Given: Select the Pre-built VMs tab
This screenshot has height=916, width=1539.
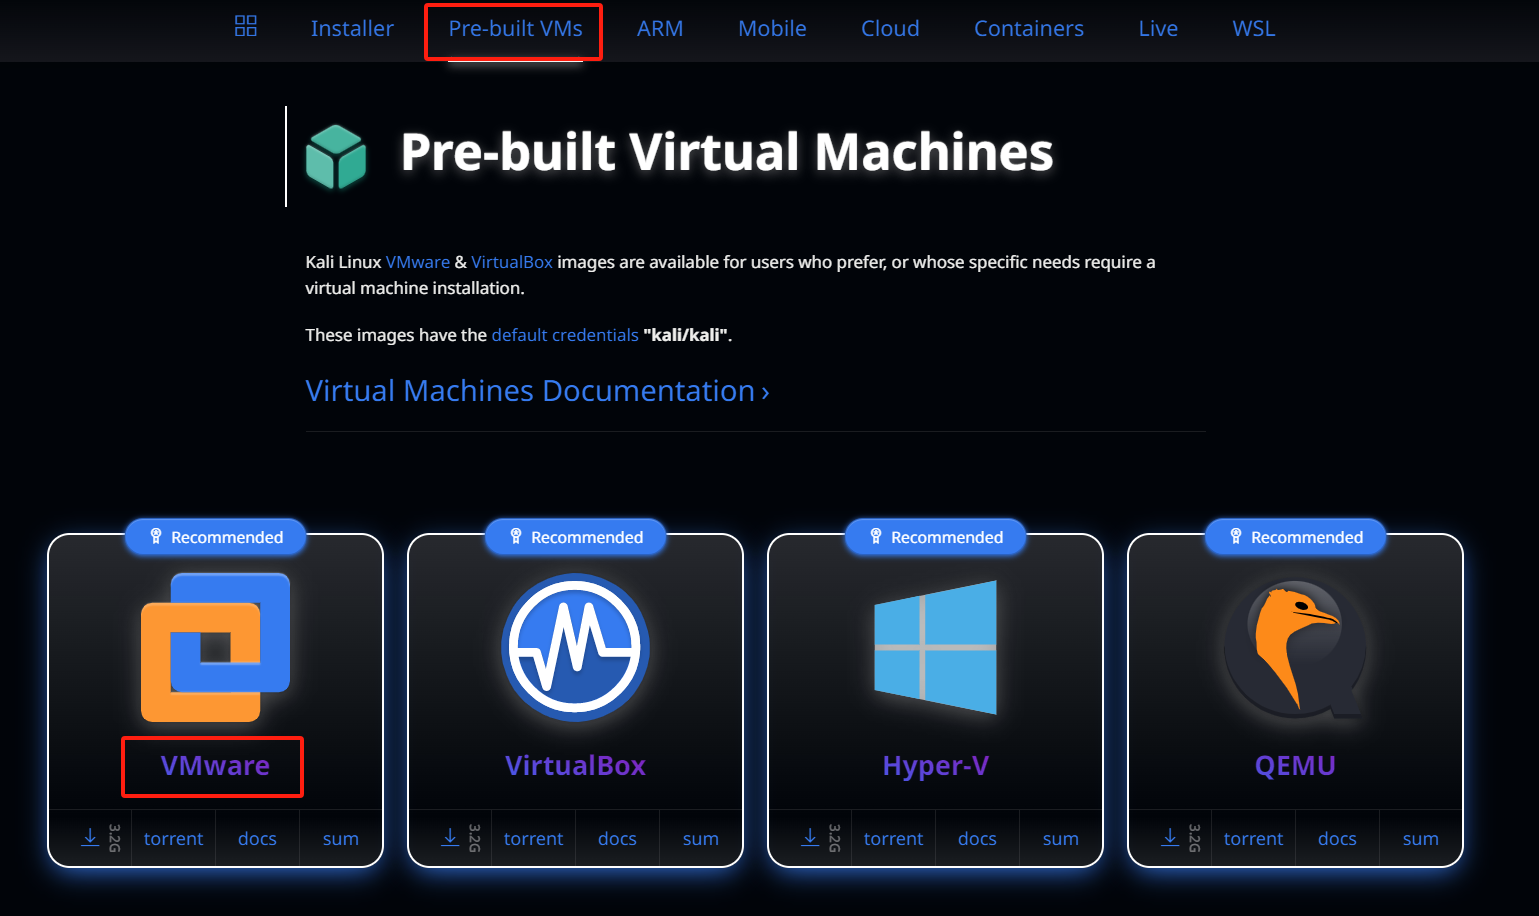Looking at the screenshot, I should point(515,29).
